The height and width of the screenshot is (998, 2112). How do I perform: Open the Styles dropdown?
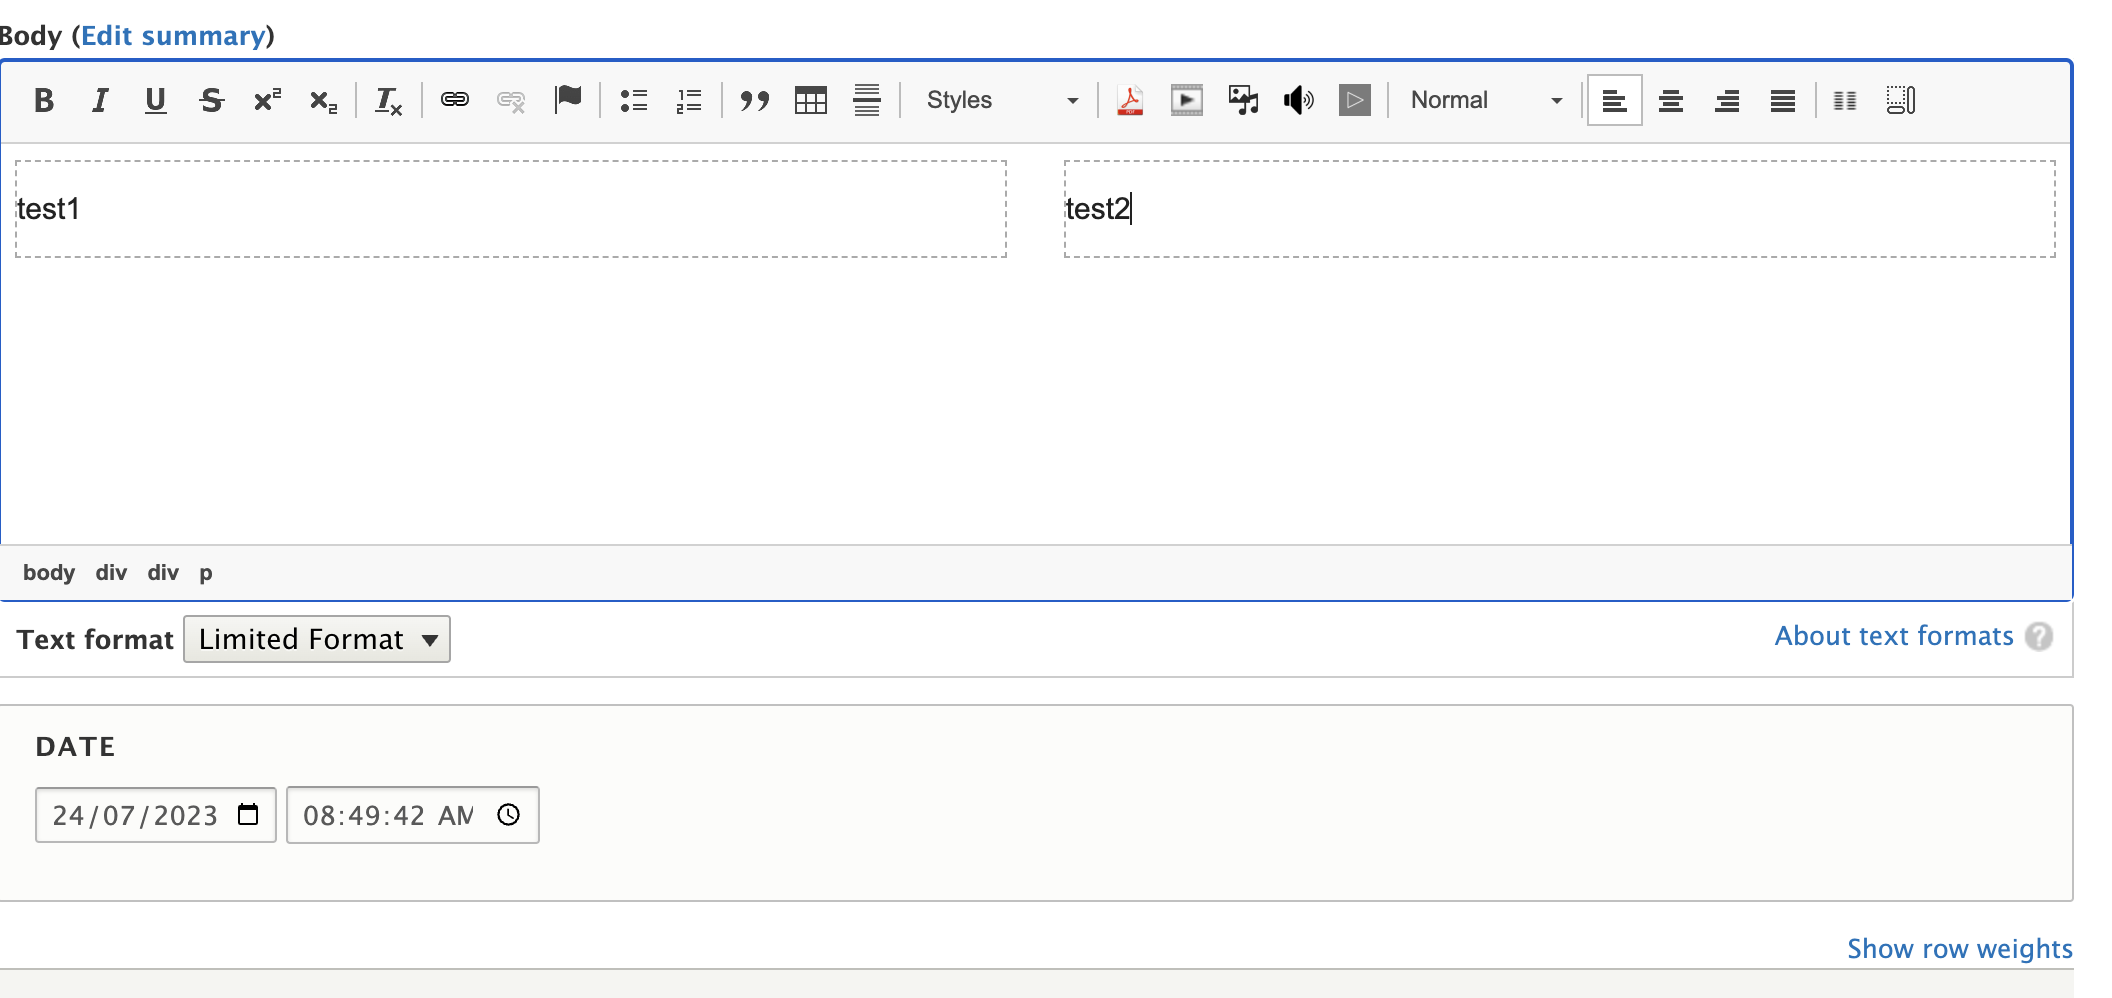[x=1001, y=100]
